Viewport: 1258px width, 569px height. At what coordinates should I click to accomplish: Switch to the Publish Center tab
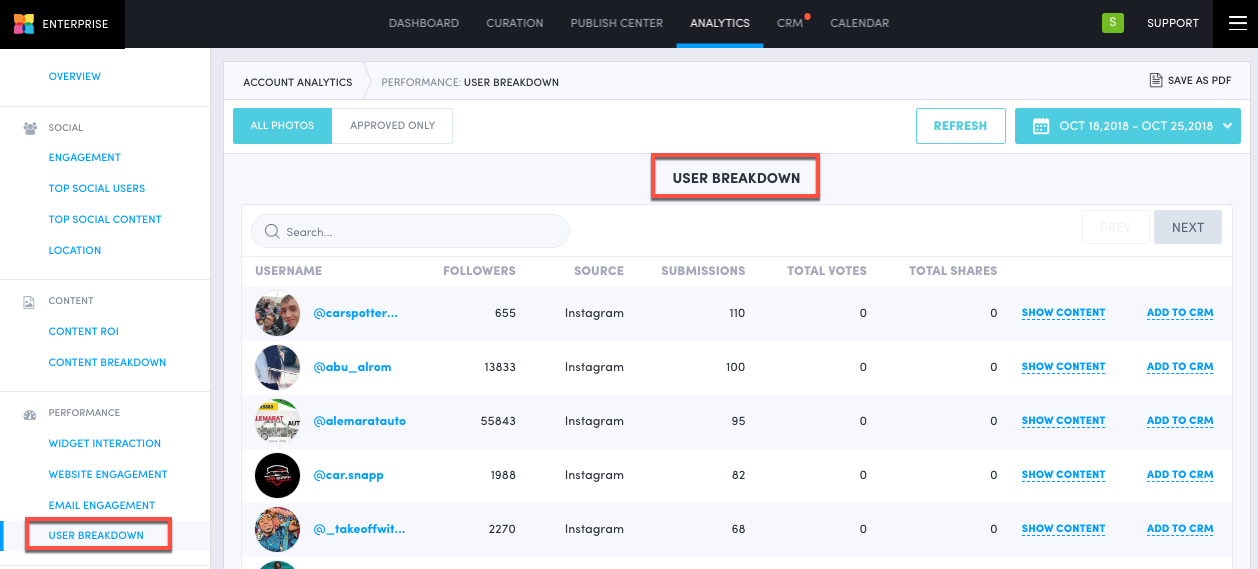tap(616, 23)
